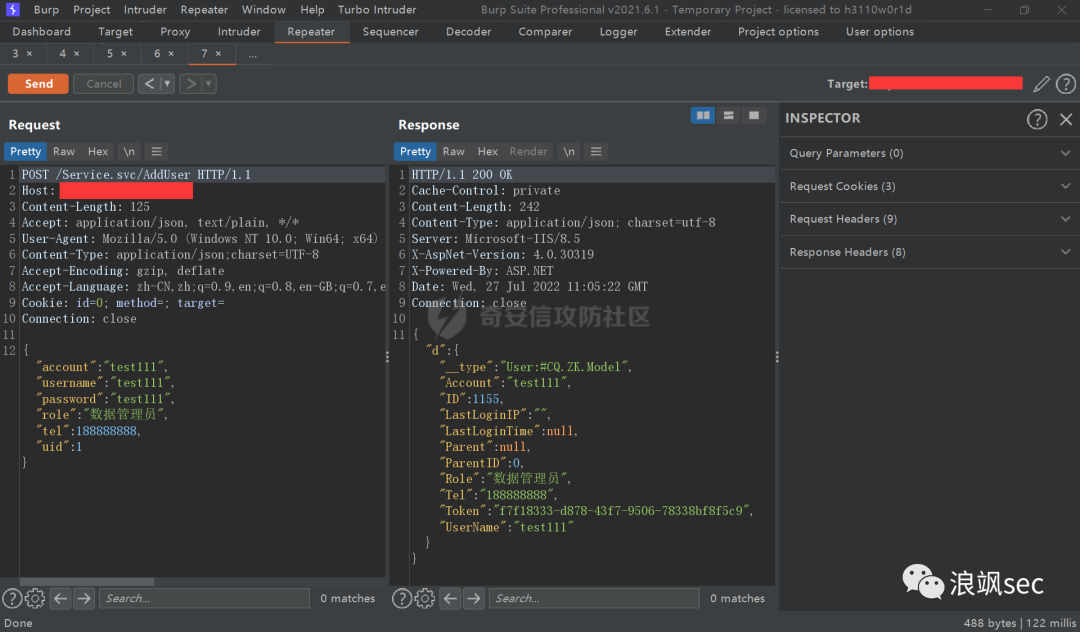The height and width of the screenshot is (632, 1080).
Task: Open back history dropdown arrow
Action: pos(167,84)
